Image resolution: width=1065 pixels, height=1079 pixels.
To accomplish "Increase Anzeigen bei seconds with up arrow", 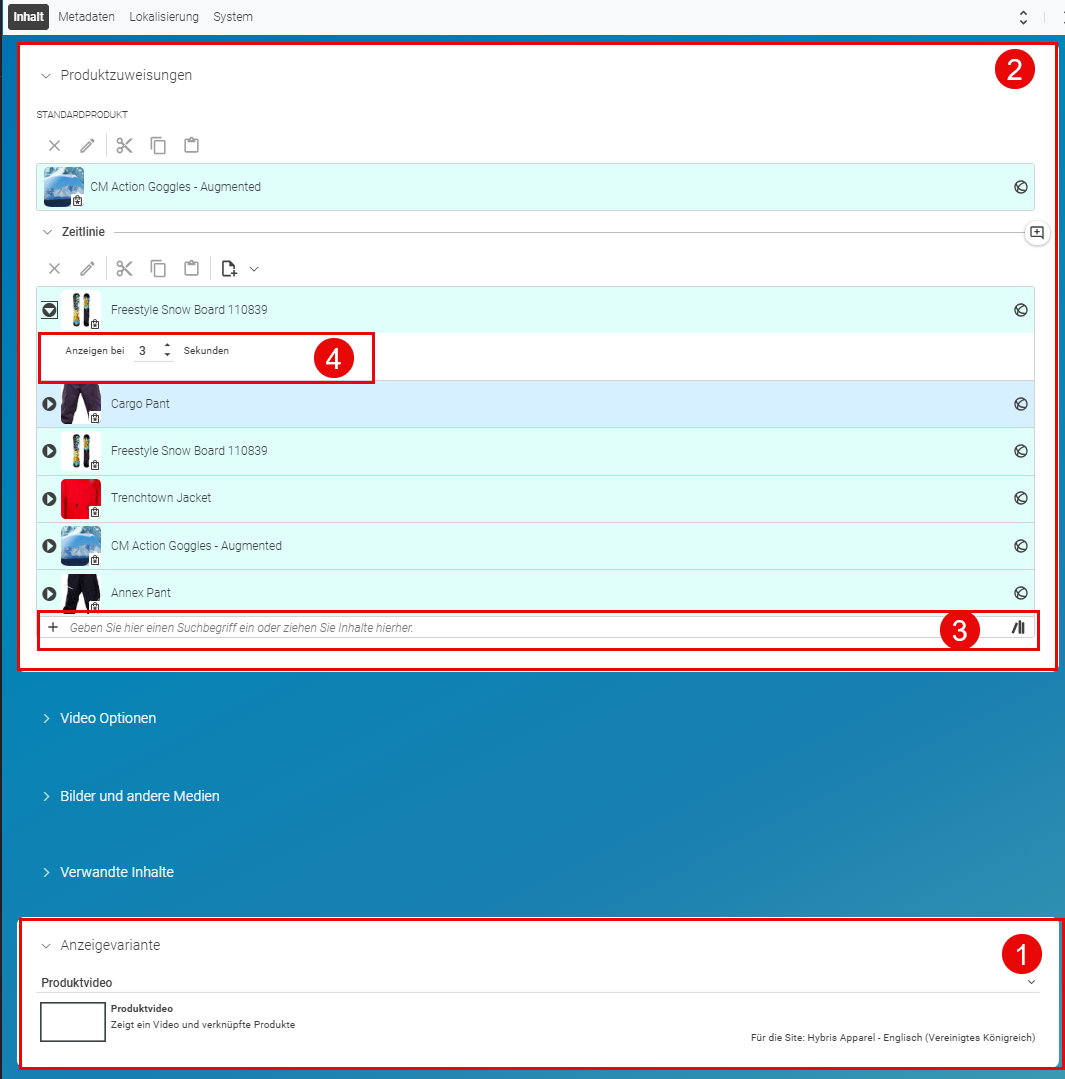I will point(167,345).
